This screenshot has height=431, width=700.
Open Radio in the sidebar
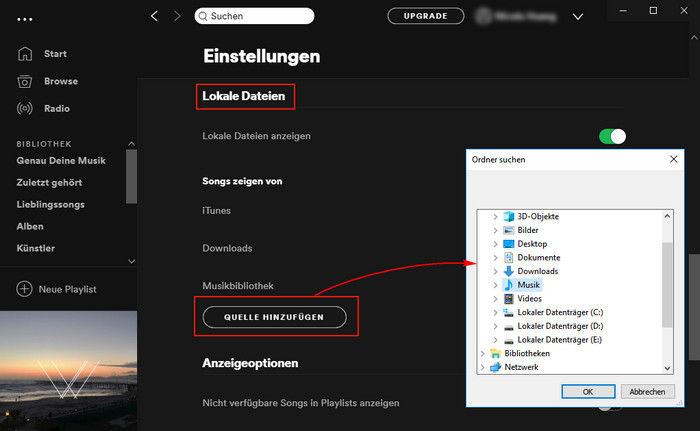57,109
